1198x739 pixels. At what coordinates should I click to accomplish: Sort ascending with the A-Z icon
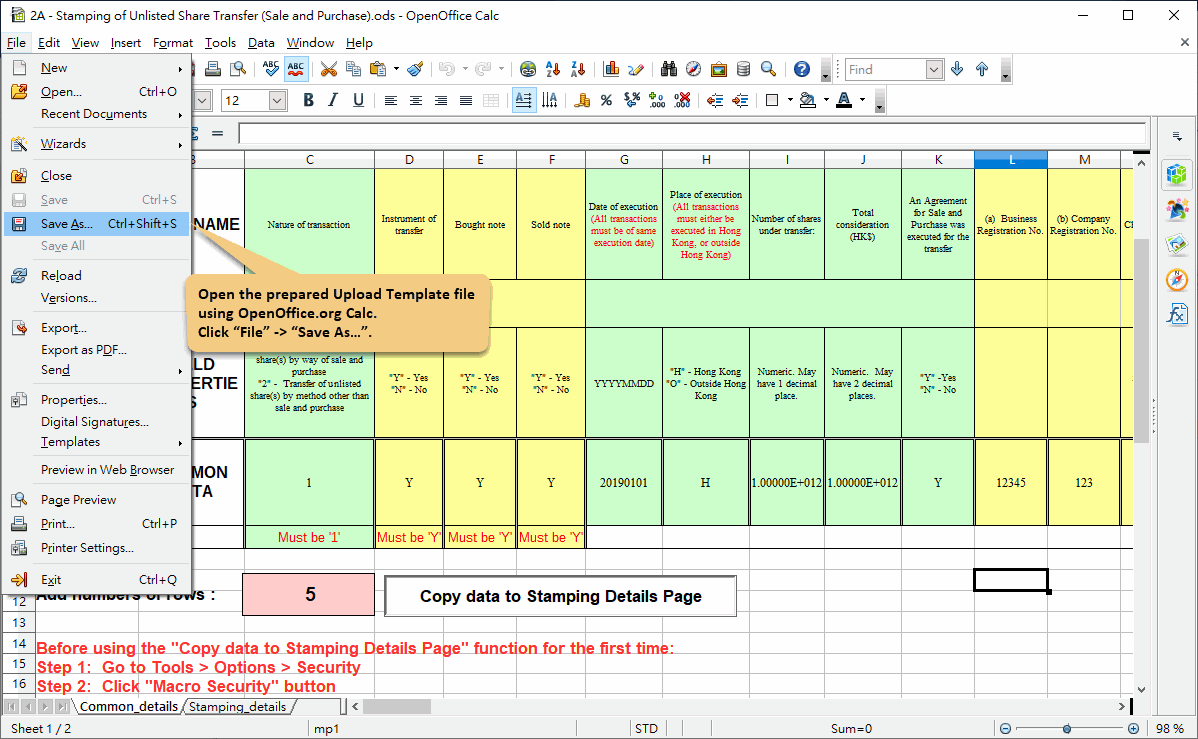pyautogui.click(x=553, y=70)
